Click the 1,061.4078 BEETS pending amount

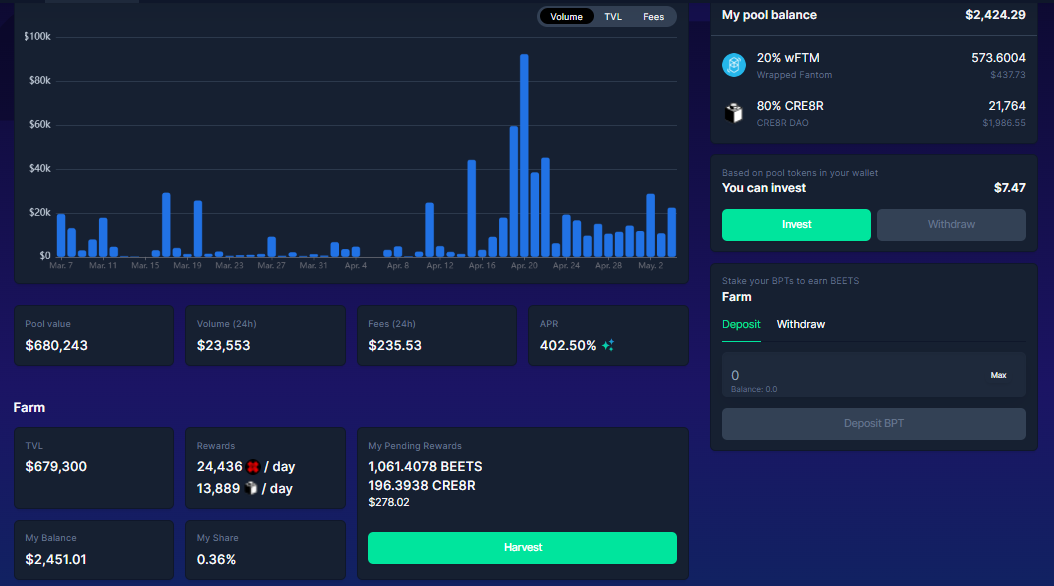tap(425, 466)
